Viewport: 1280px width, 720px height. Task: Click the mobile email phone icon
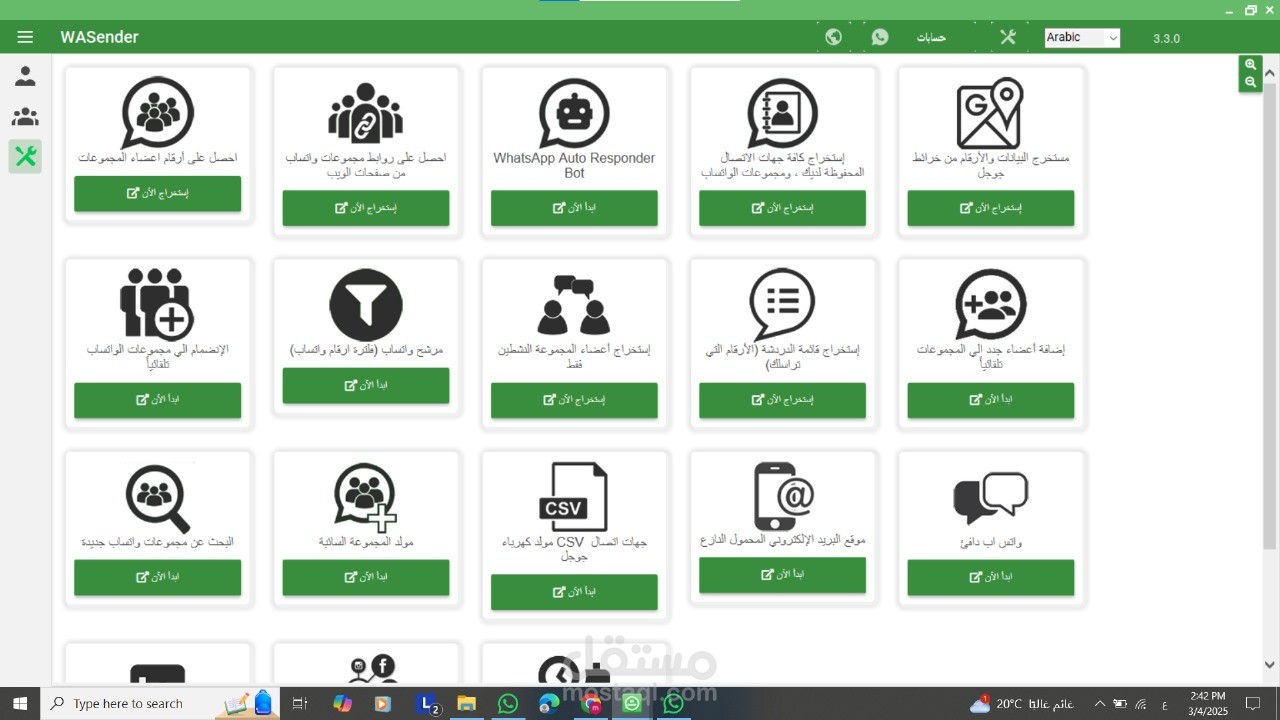tap(782, 496)
